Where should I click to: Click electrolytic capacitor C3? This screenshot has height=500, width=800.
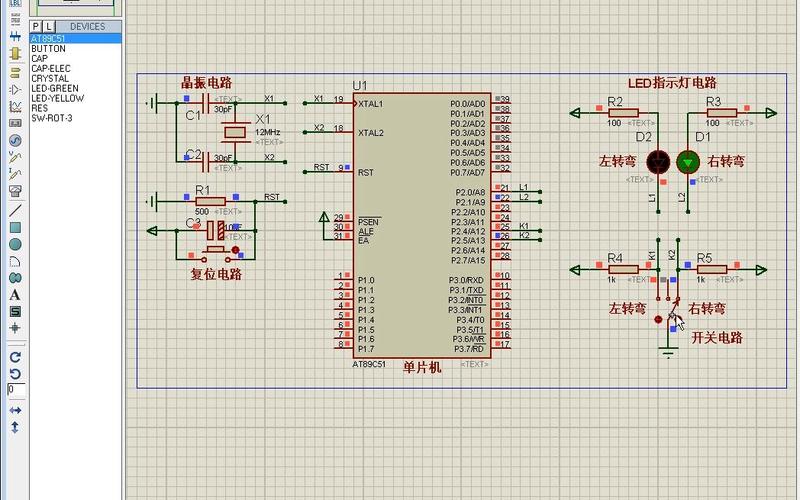[215, 231]
